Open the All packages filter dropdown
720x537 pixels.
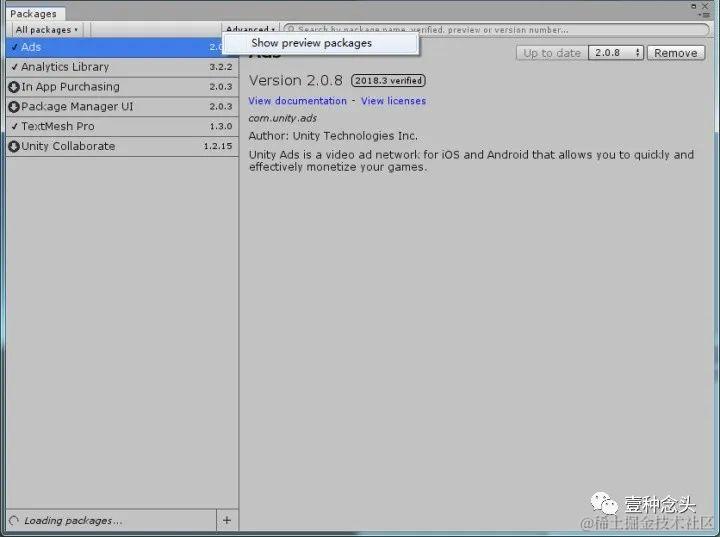point(46,30)
